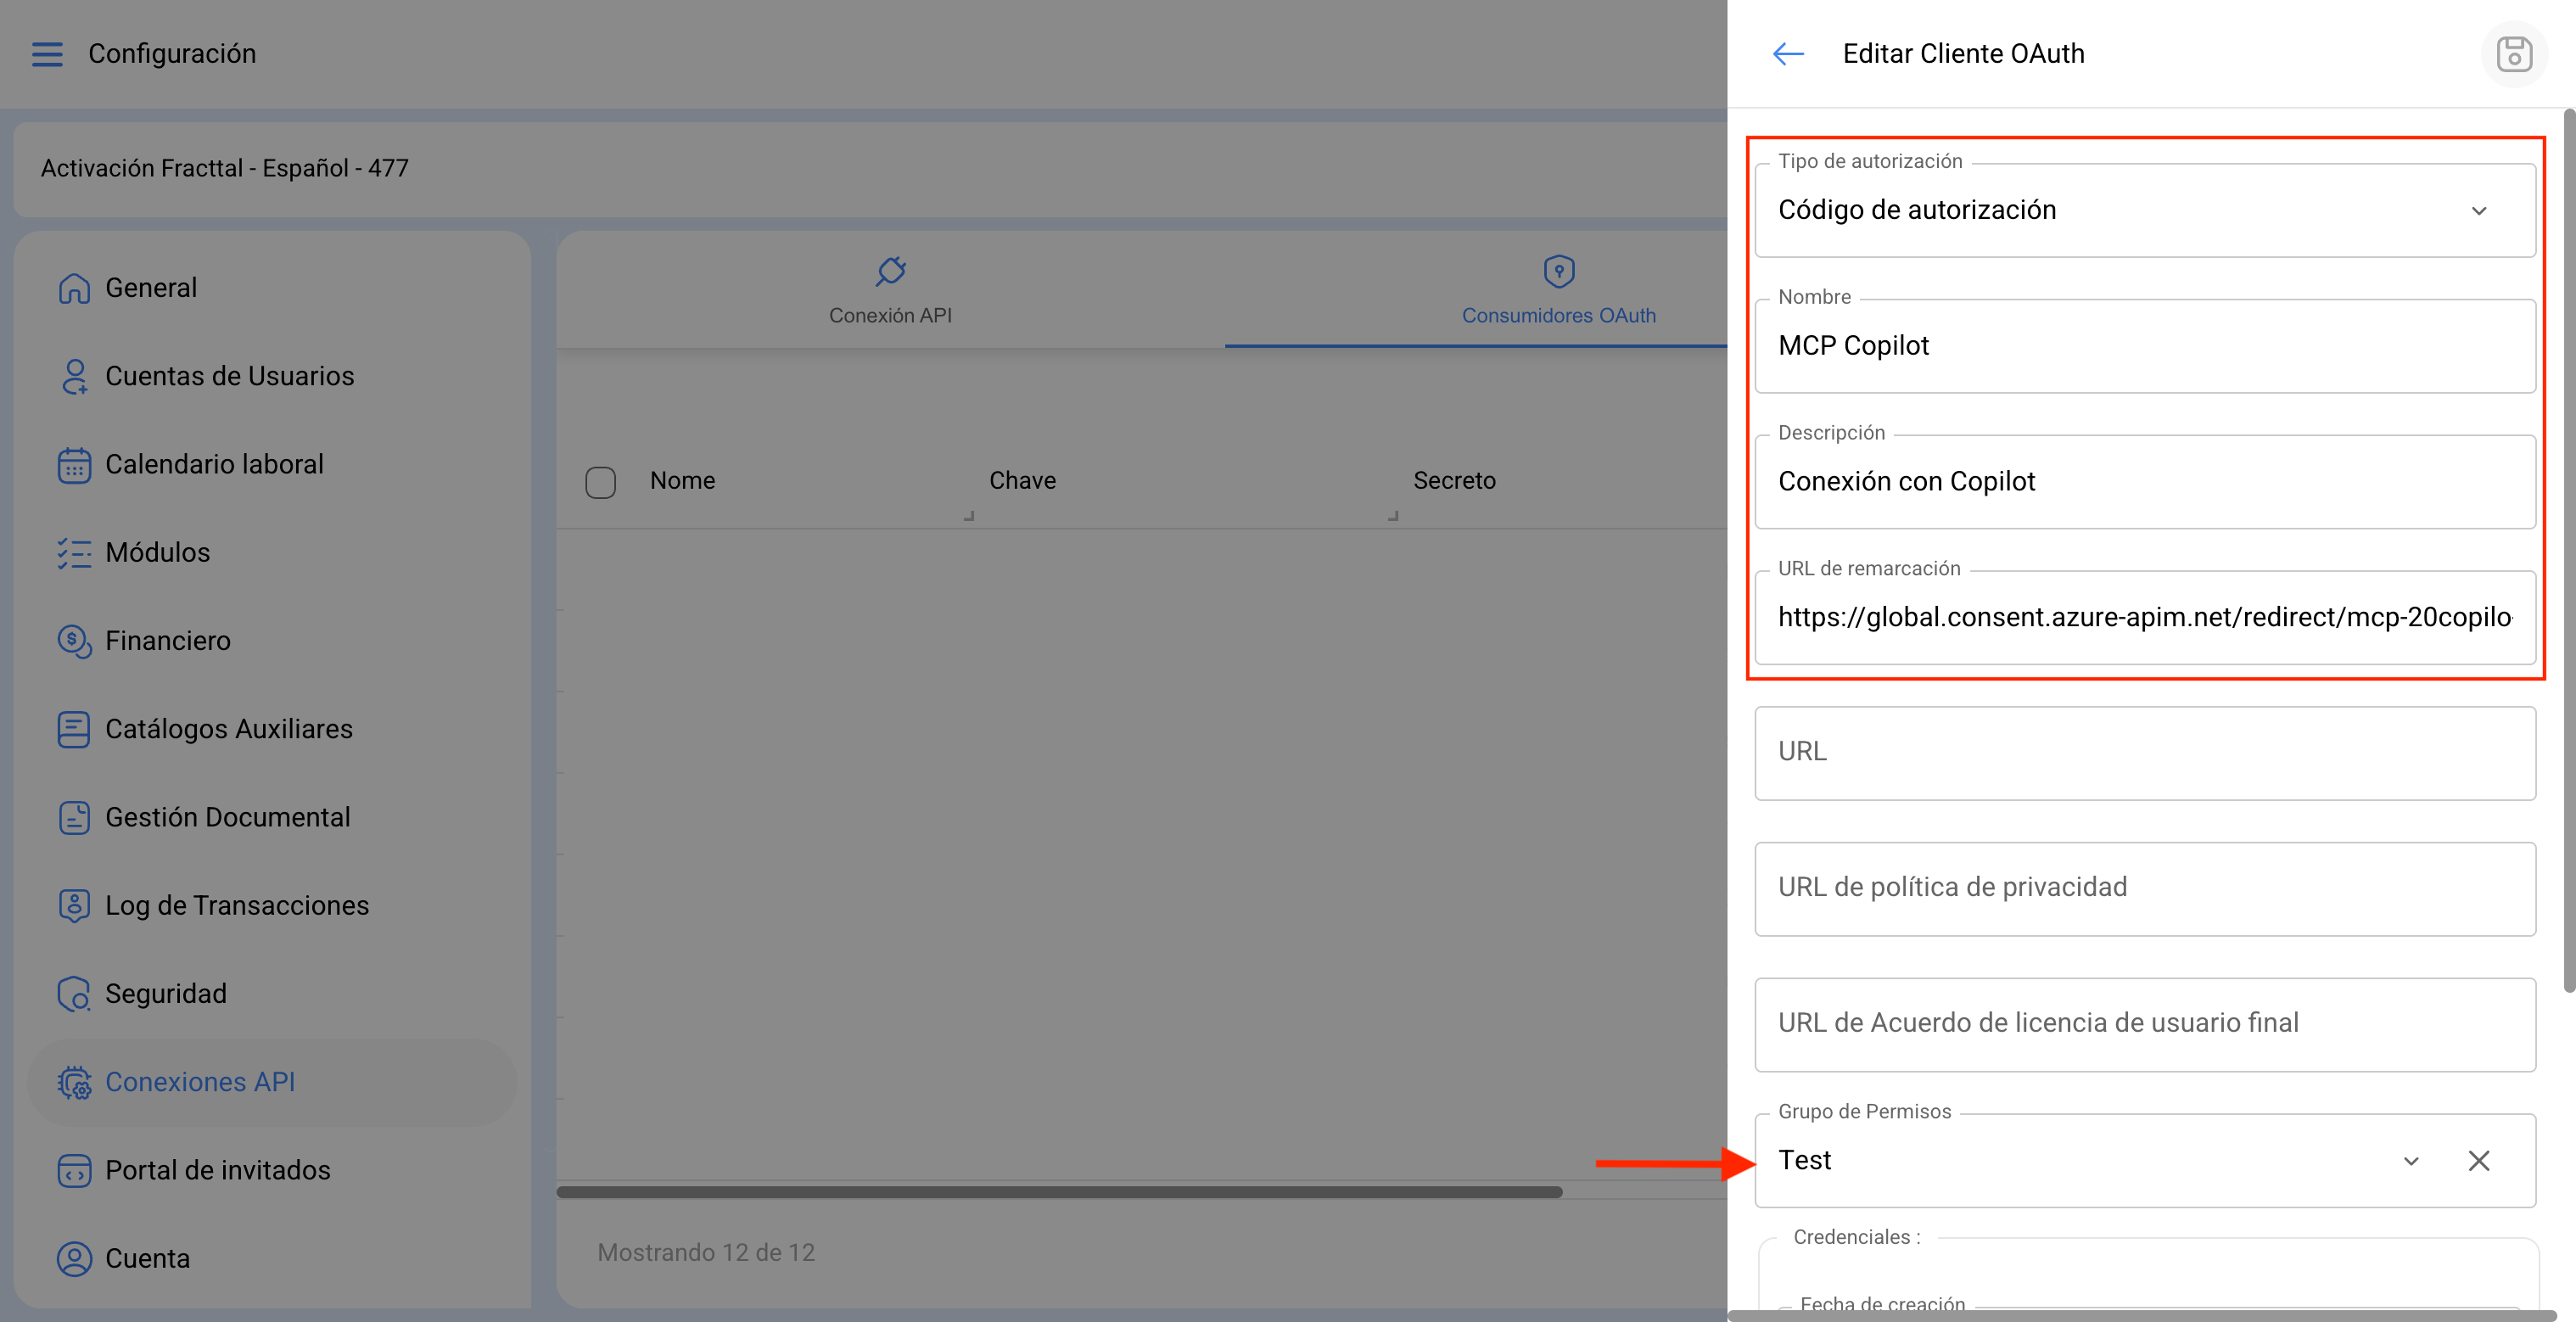Go to Financiero section

pos(272,640)
